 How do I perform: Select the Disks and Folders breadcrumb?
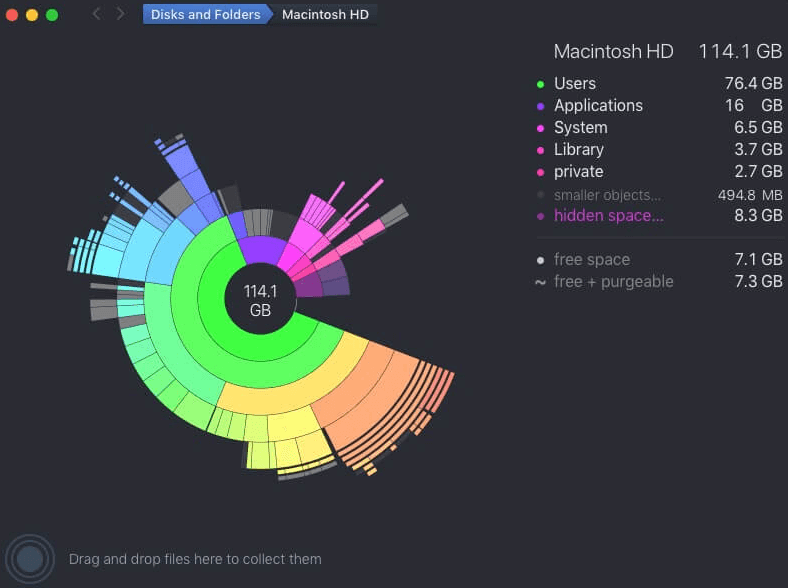pos(205,14)
